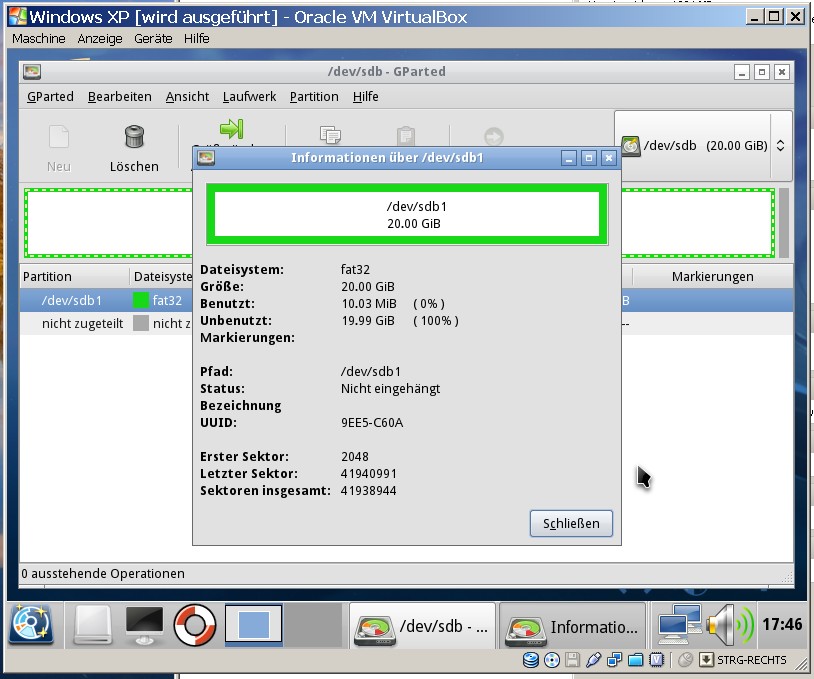Click the Partition column header

(75, 276)
